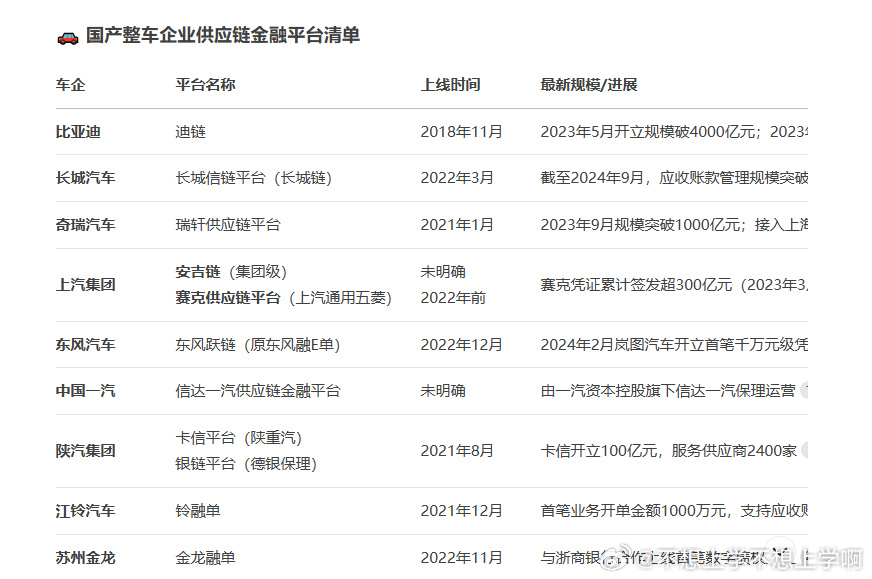Select the 奇瑞汽车 row name cell
Image resolution: width=872 pixels, height=579 pixels.
point(86,225)
